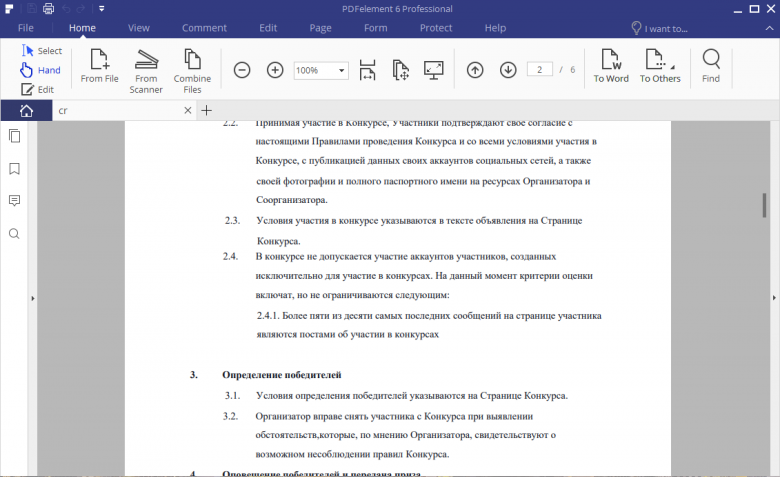Enter full screen presentation mode
Viewport: 780px width, 477px height.
click(434, 70)
